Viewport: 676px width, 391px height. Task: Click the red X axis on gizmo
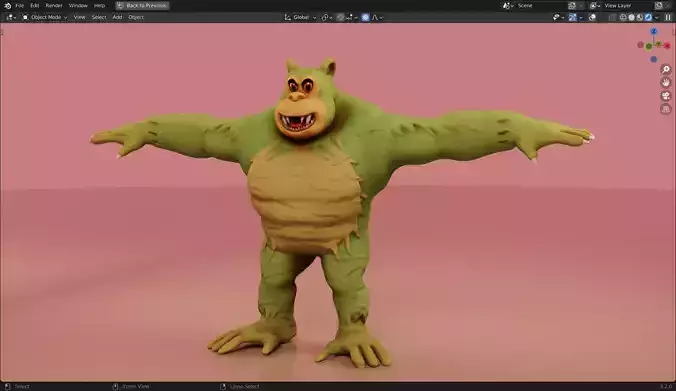click(667, 45)
